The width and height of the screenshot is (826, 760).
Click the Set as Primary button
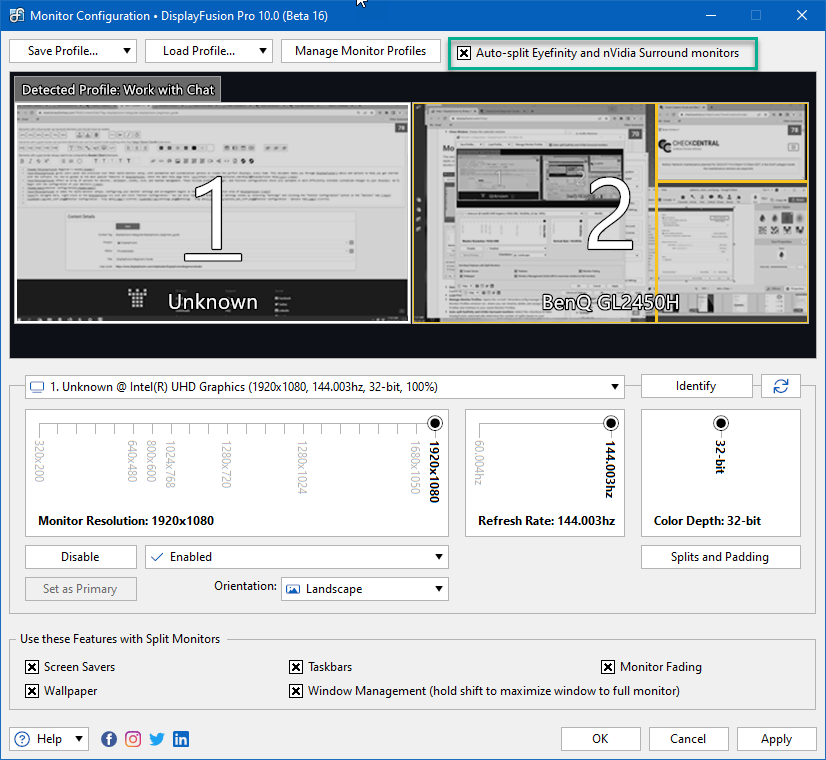pos(81,589)
